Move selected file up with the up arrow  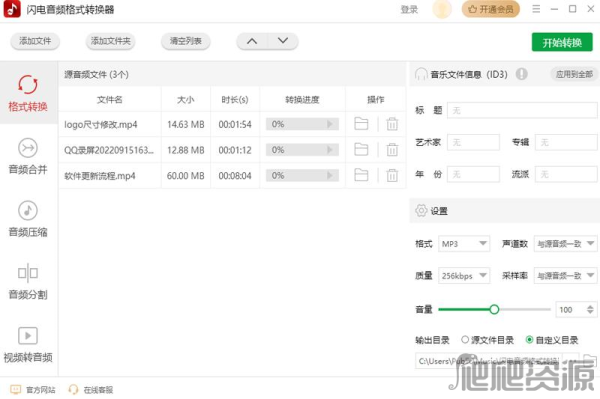[x=252, y=41]
